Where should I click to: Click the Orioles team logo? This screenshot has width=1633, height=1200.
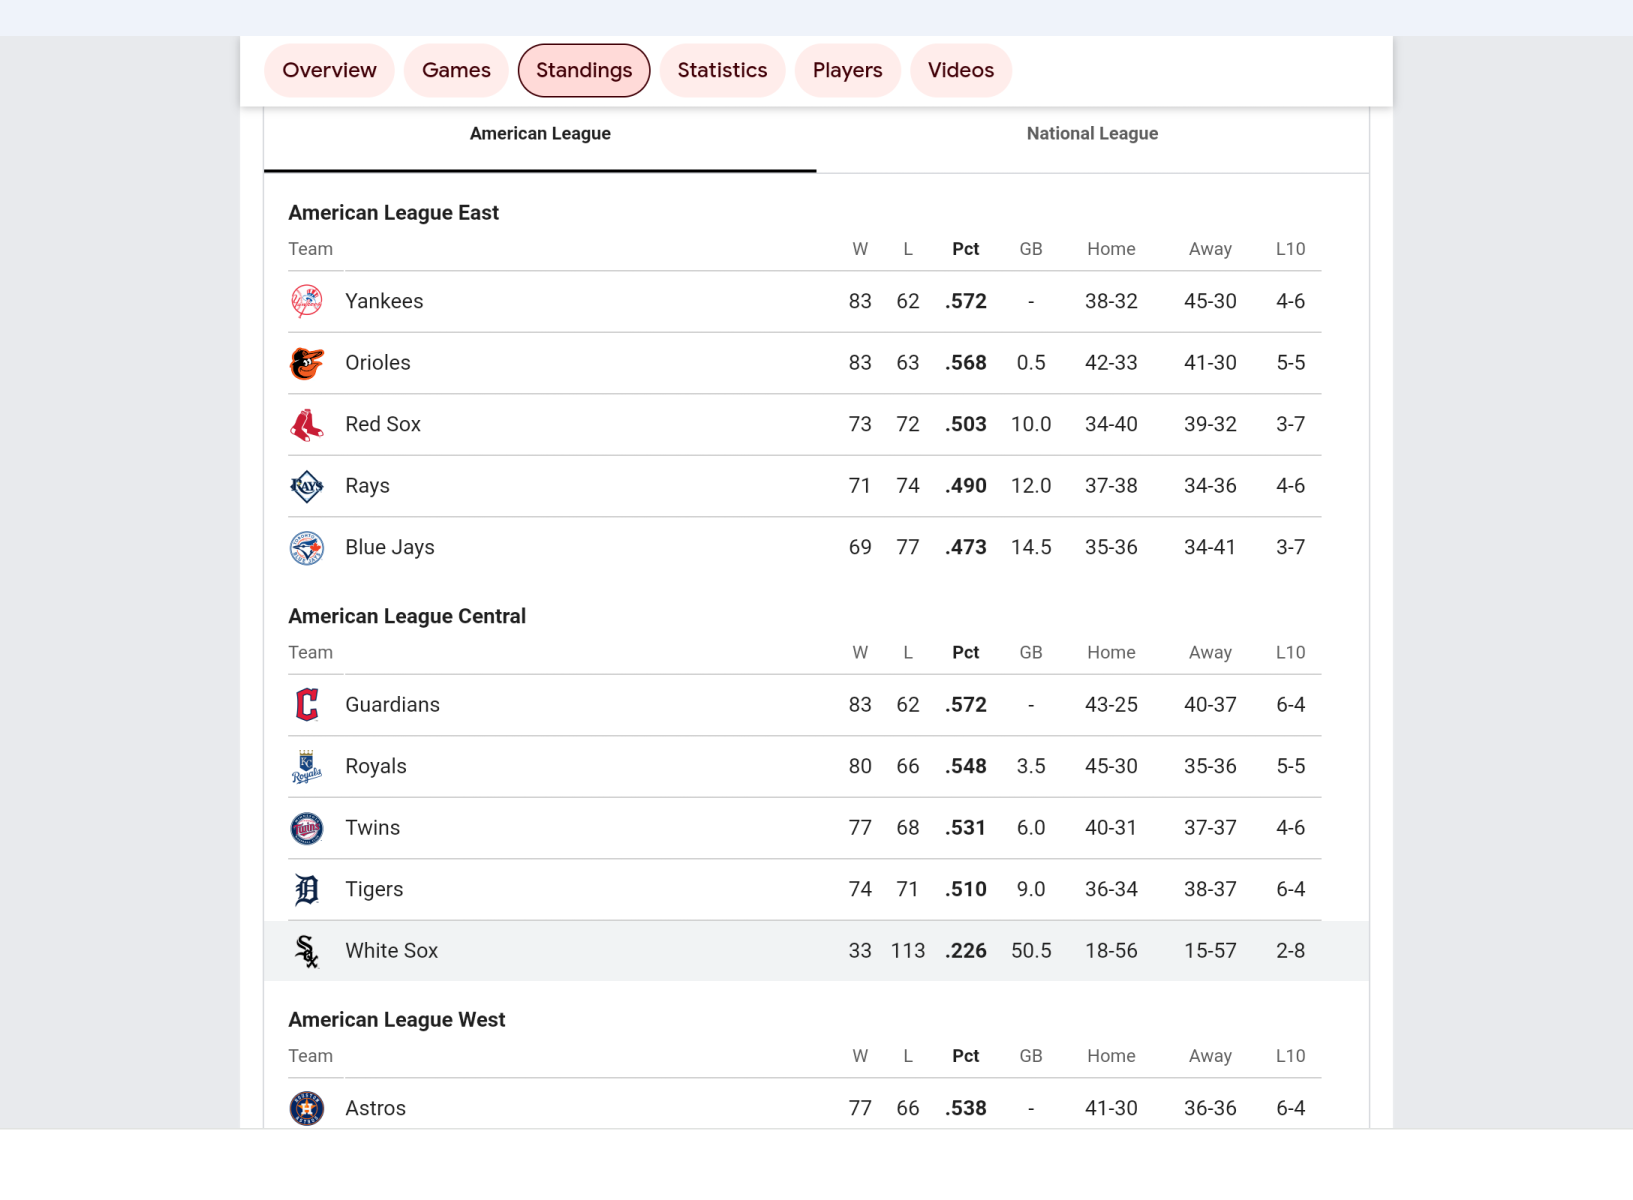click(x=306, y=363)
